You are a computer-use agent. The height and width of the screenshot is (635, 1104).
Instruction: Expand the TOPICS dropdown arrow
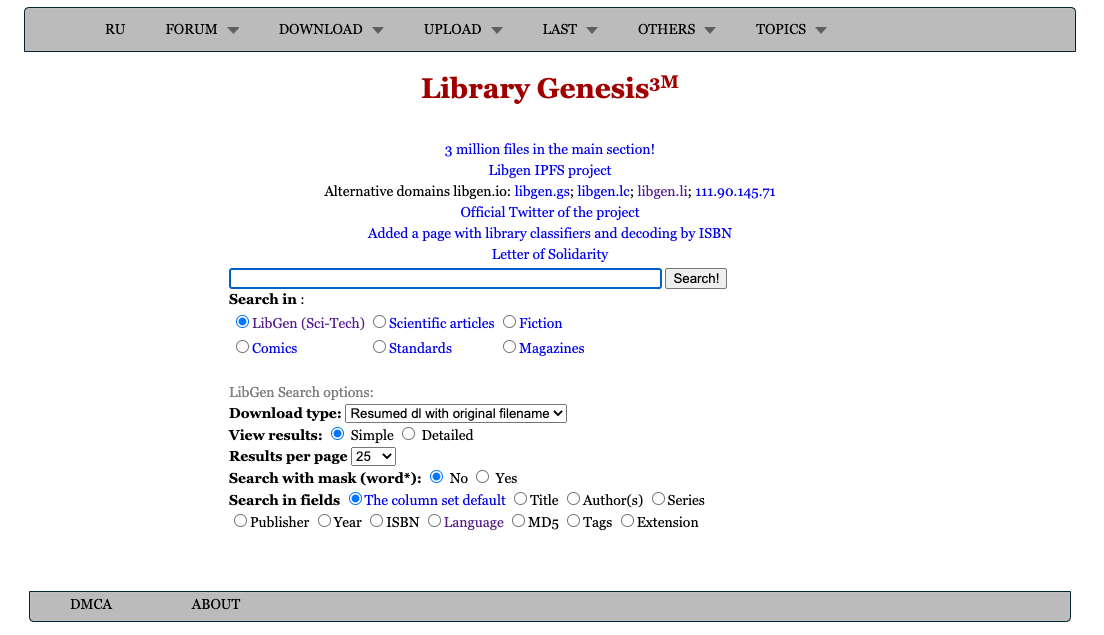821,30
